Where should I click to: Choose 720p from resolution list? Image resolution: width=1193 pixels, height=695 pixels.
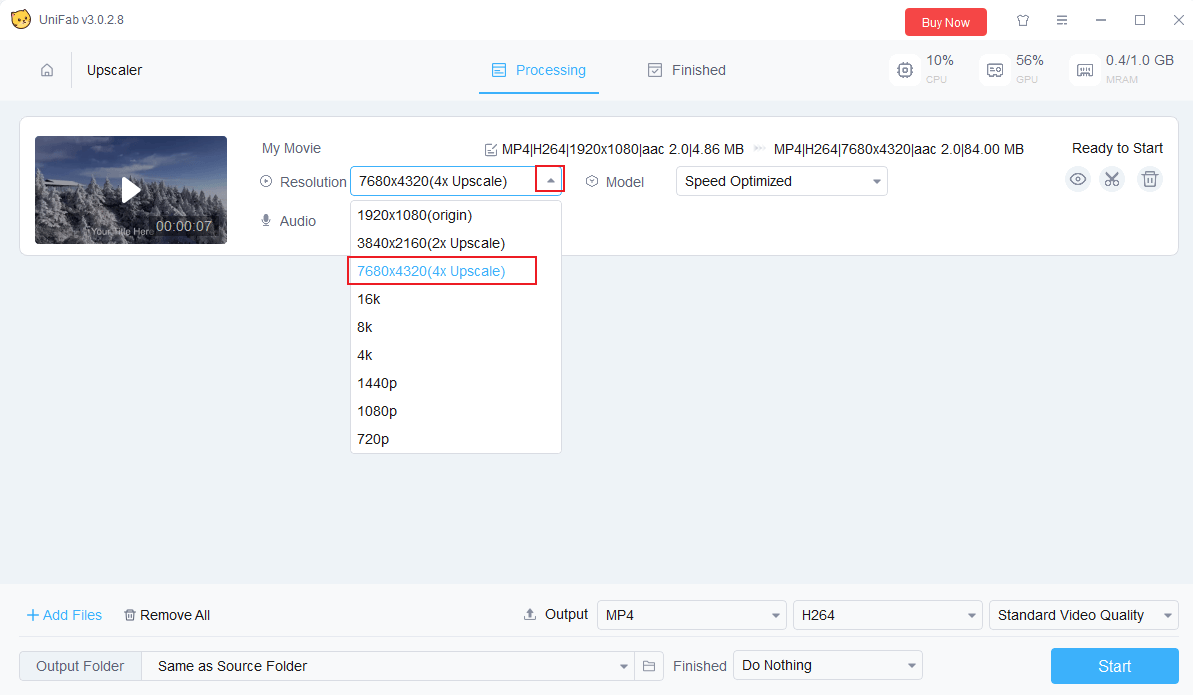[456, 439]
